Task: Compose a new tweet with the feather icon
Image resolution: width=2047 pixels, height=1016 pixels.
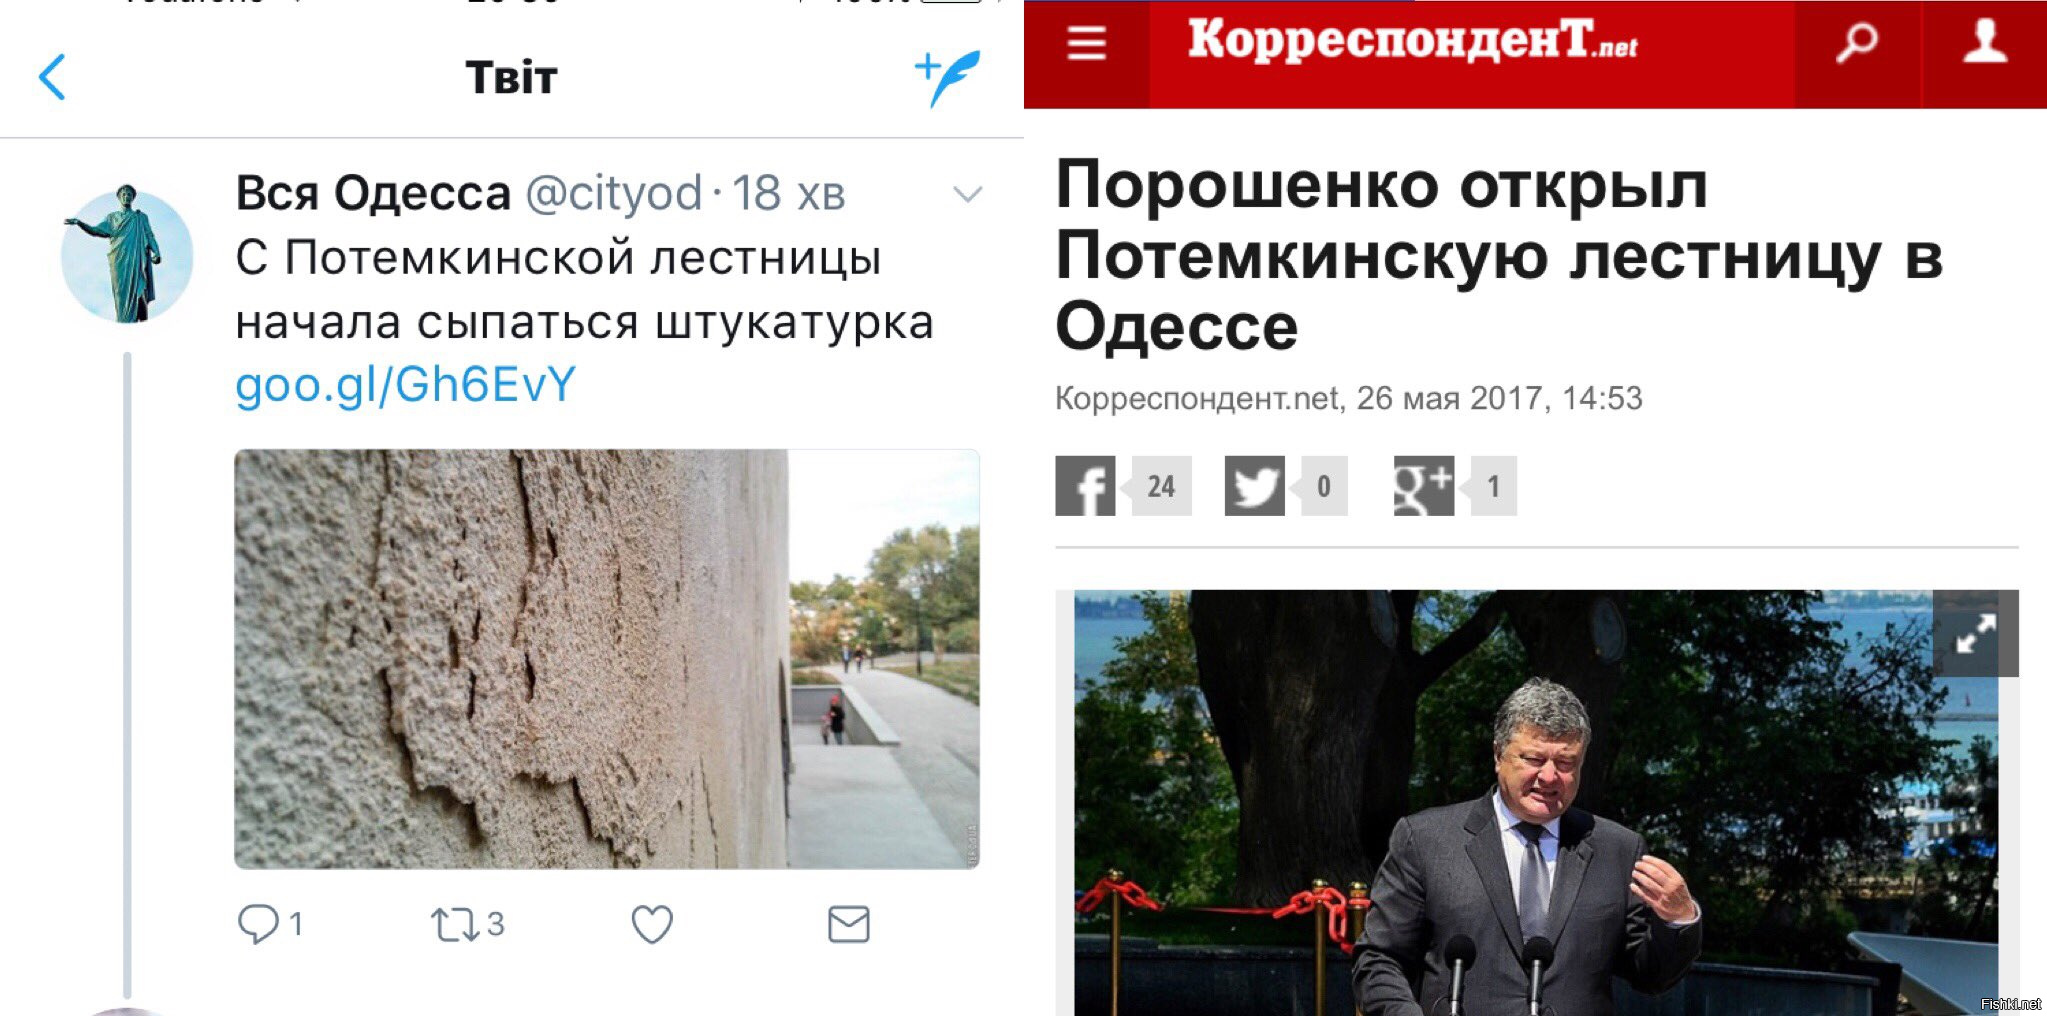Action: tap(947, 78)
